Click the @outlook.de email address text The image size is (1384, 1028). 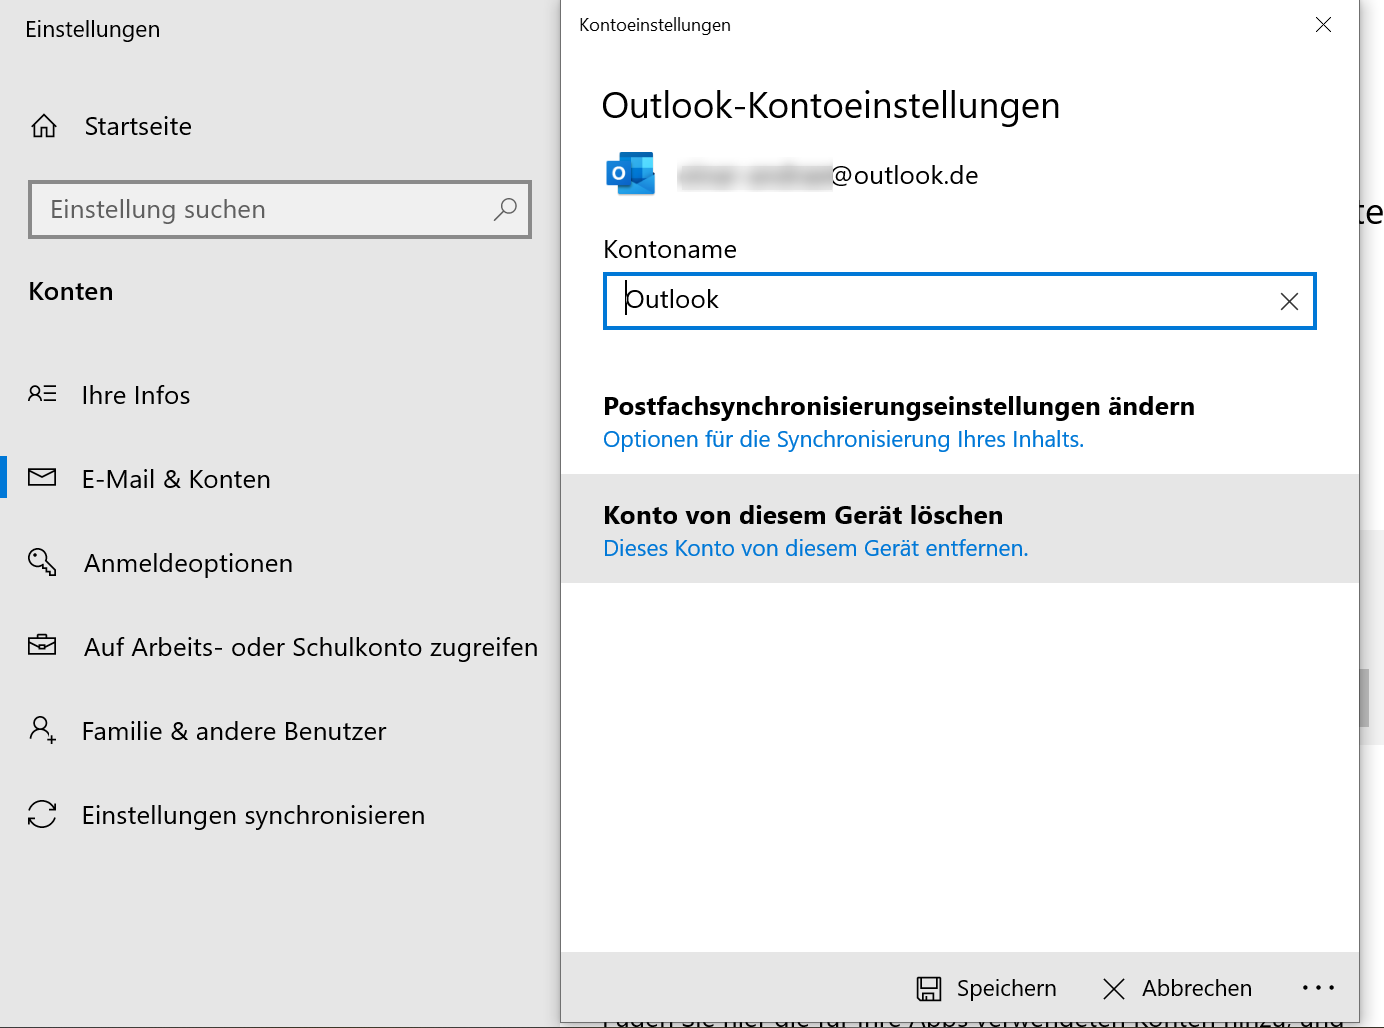(905, 175)
